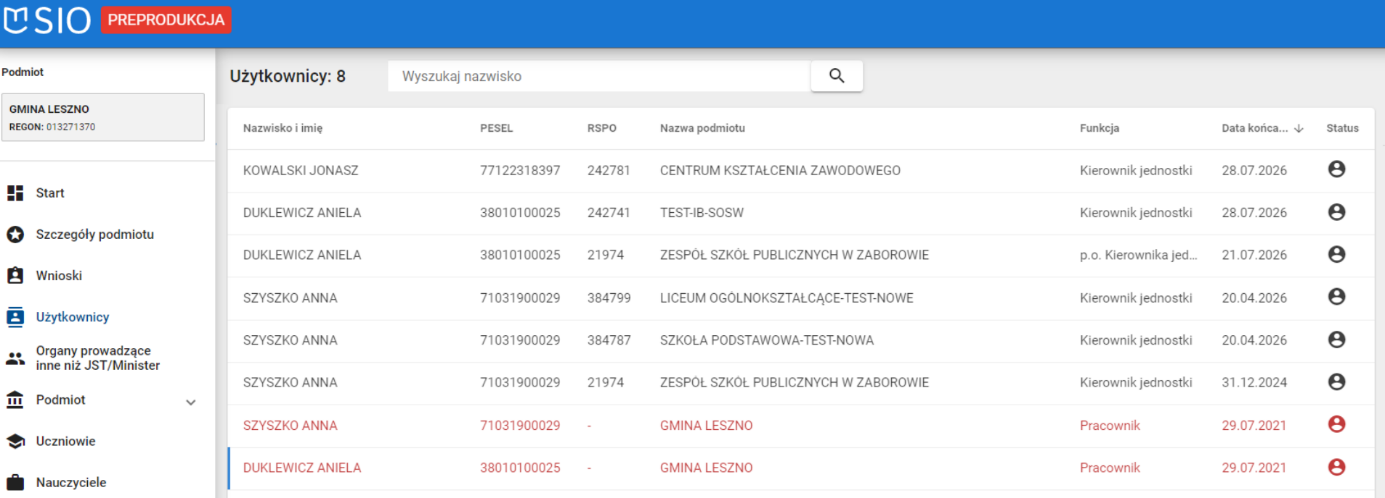Click status icon for Kowalski Jonasz row
The width and height of the screenshot is (1385, 498).
(1336, 170)
